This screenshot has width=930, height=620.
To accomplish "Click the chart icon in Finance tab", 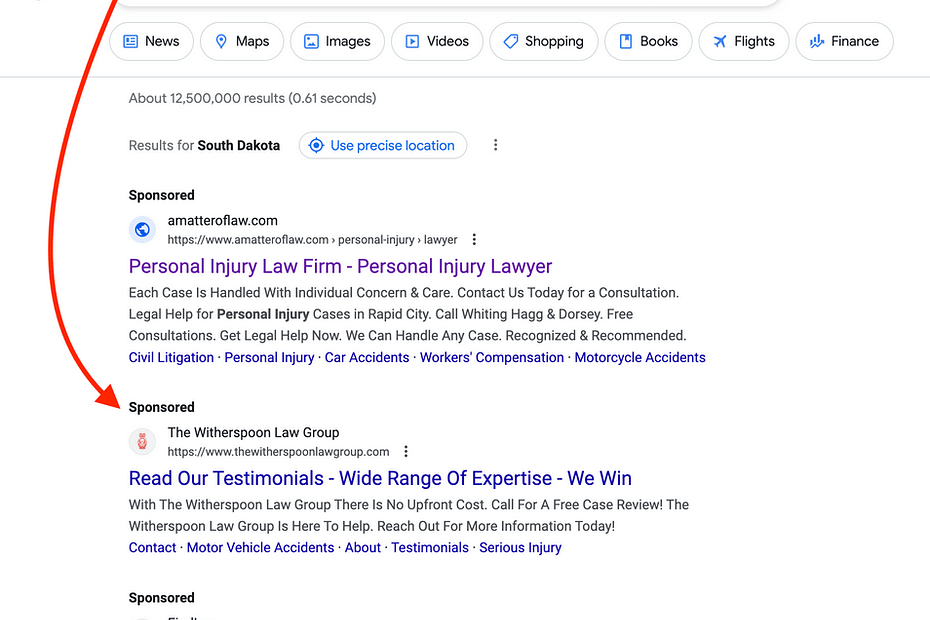I will pos(817,42).
